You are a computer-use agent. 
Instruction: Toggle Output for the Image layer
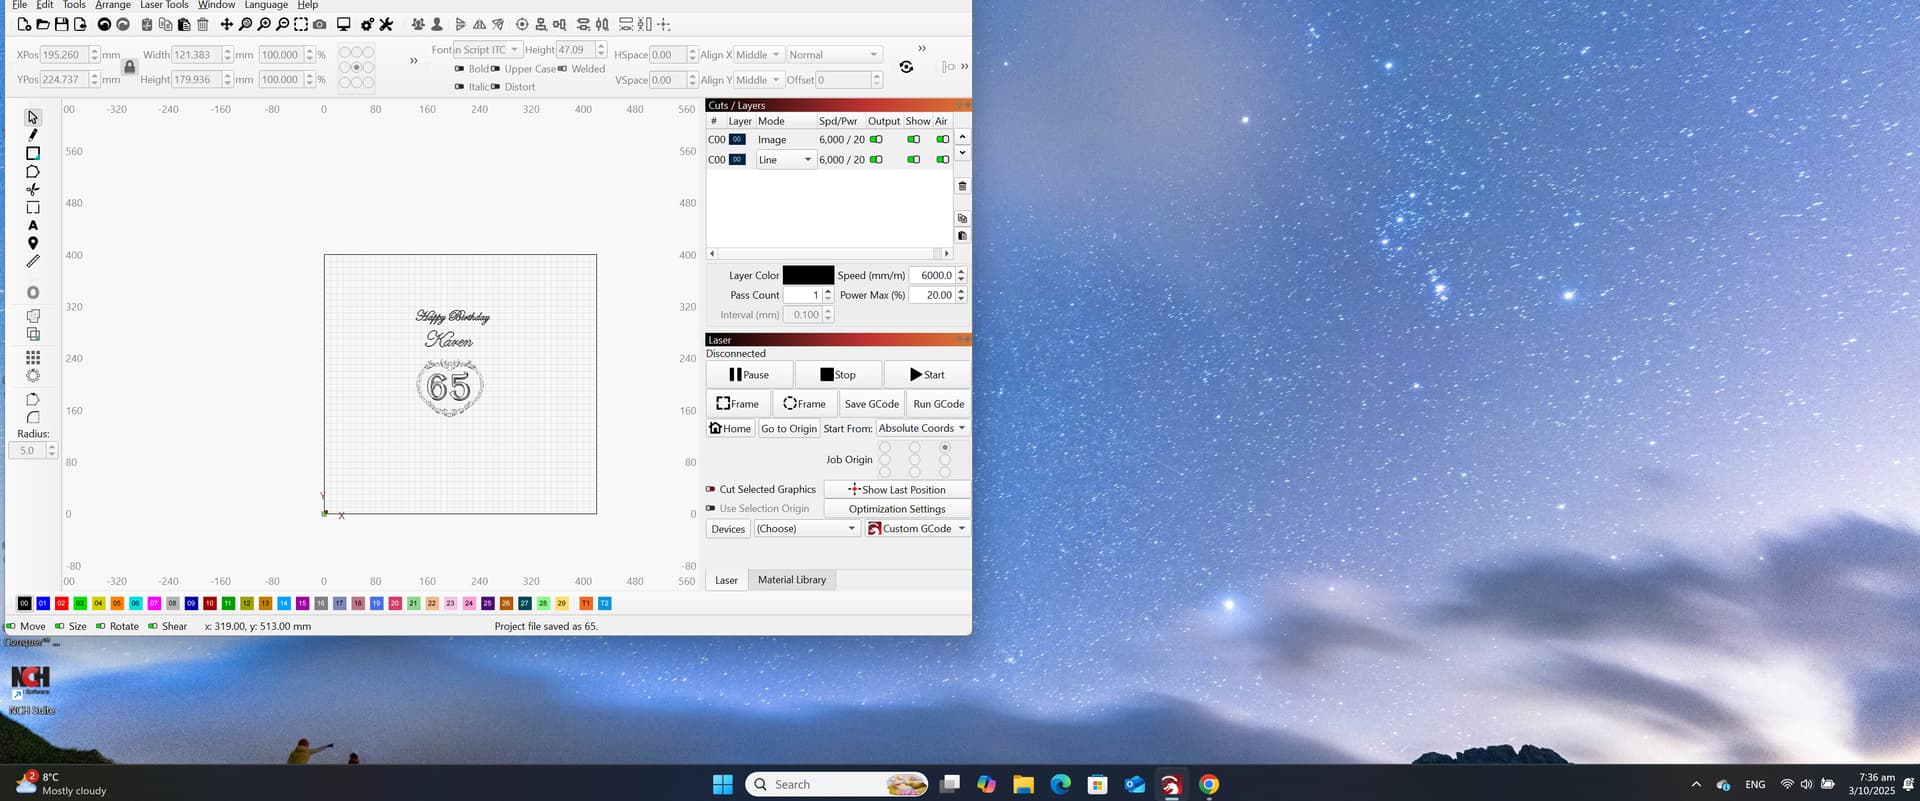click(876, 140)
